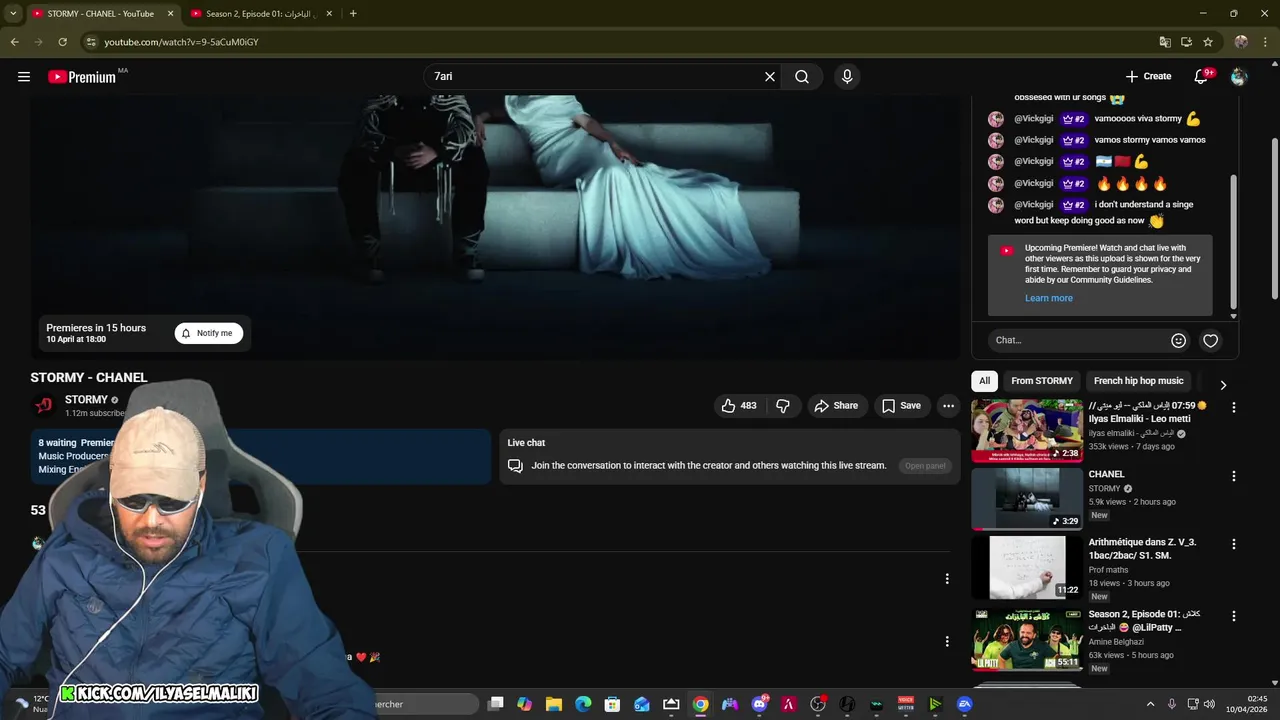Select the French hip hop music chip
Viewport: 1280px width, 720px height.
pos(1138,381)
